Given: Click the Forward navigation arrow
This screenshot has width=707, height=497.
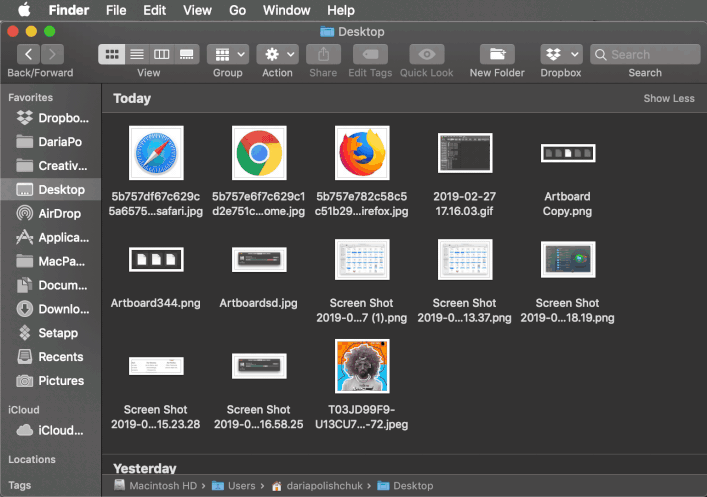Looking at the screenshot, I should coord(52,55).
